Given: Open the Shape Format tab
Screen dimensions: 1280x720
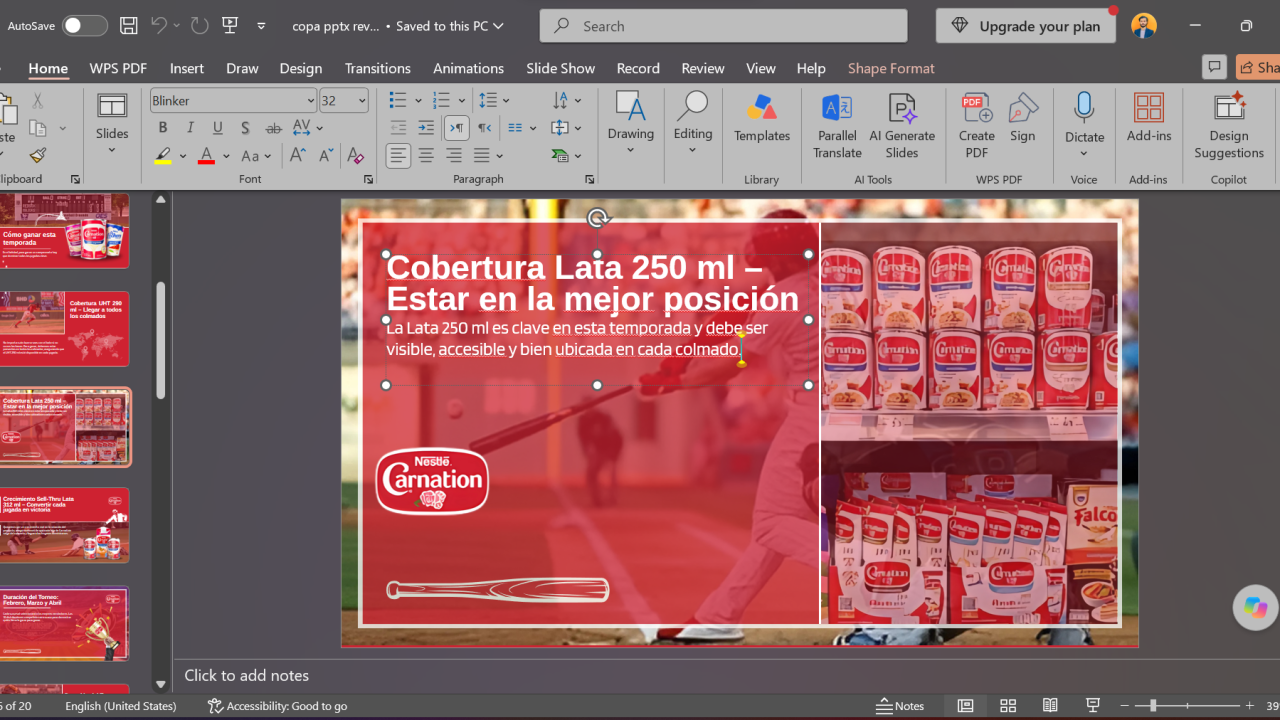Looking at the screenshot, I should point(891,68).
